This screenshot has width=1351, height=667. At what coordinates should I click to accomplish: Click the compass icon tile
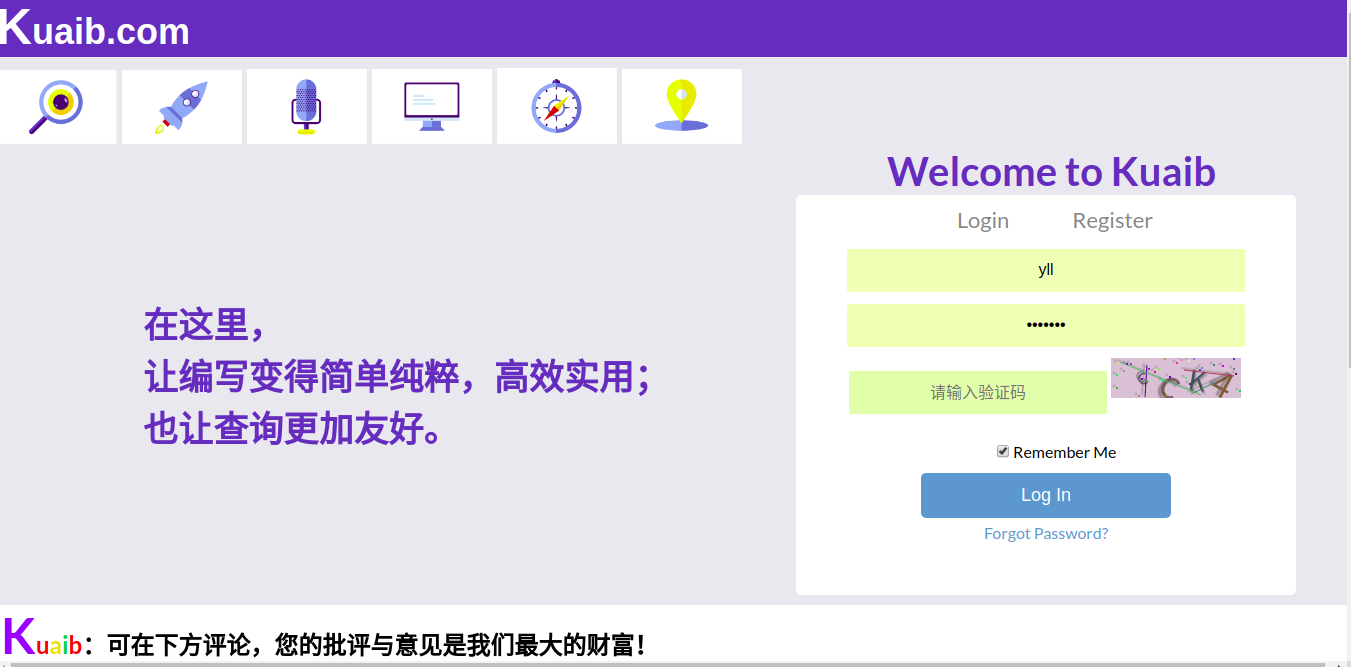(x=557, y=106)
